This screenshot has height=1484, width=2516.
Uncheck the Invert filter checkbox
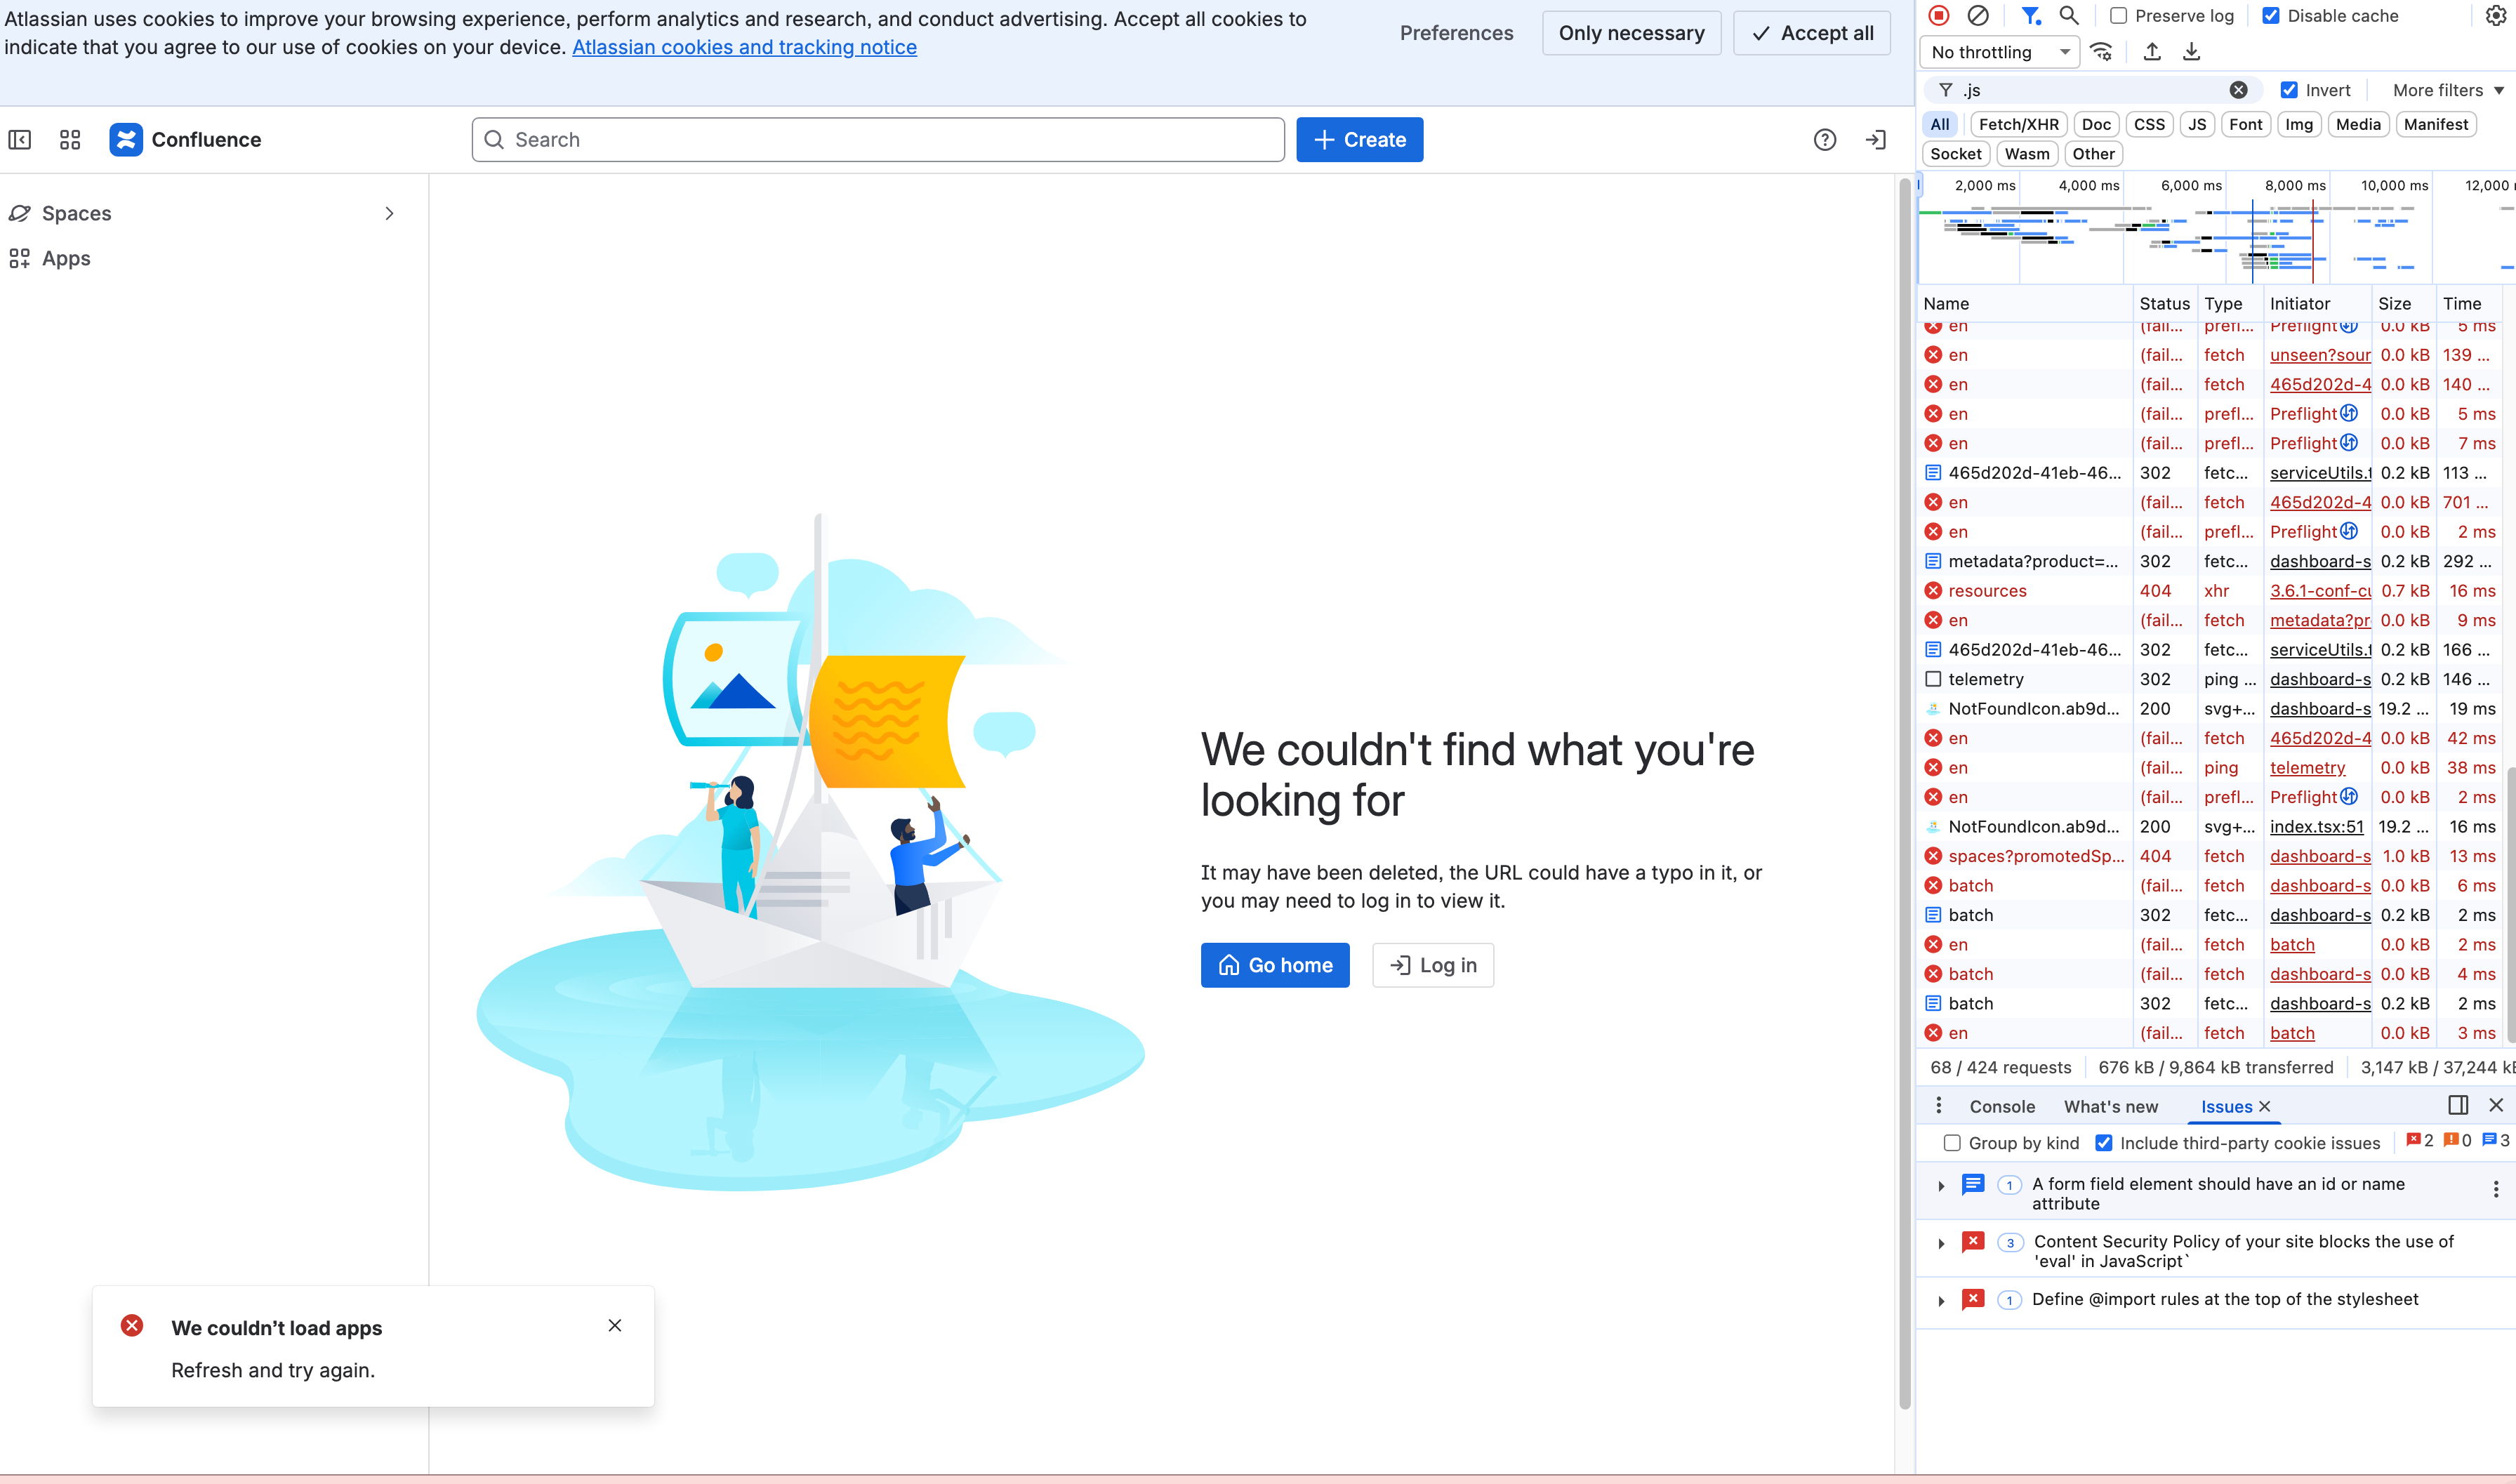click(x=2288, y=90)
